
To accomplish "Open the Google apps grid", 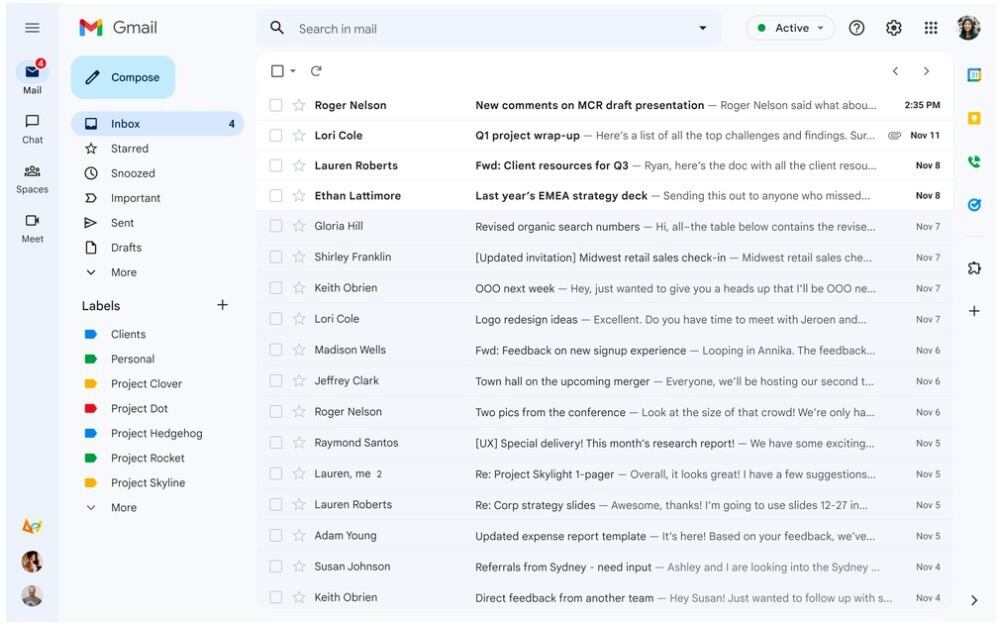I will click(x=930, y=28).
